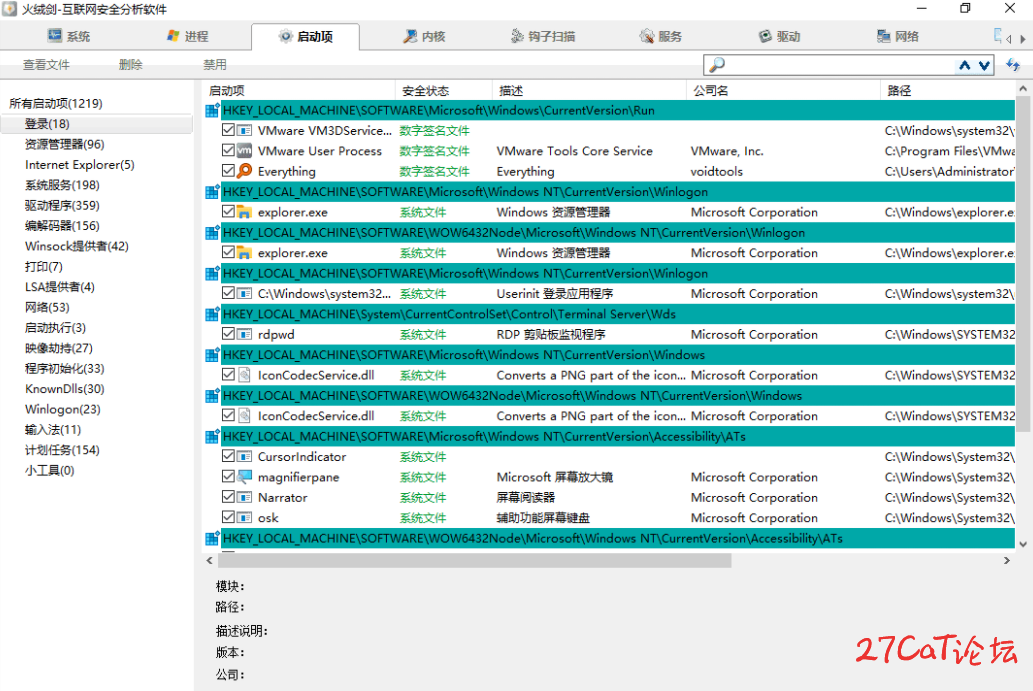
Task: Sort by the 路径 column header
Action: click(x=947, y=91)
